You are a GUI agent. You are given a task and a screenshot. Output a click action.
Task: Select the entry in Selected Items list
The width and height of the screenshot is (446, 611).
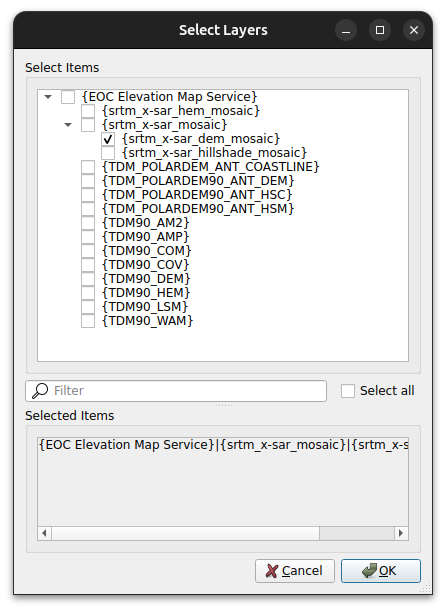[x=223, y=445]
